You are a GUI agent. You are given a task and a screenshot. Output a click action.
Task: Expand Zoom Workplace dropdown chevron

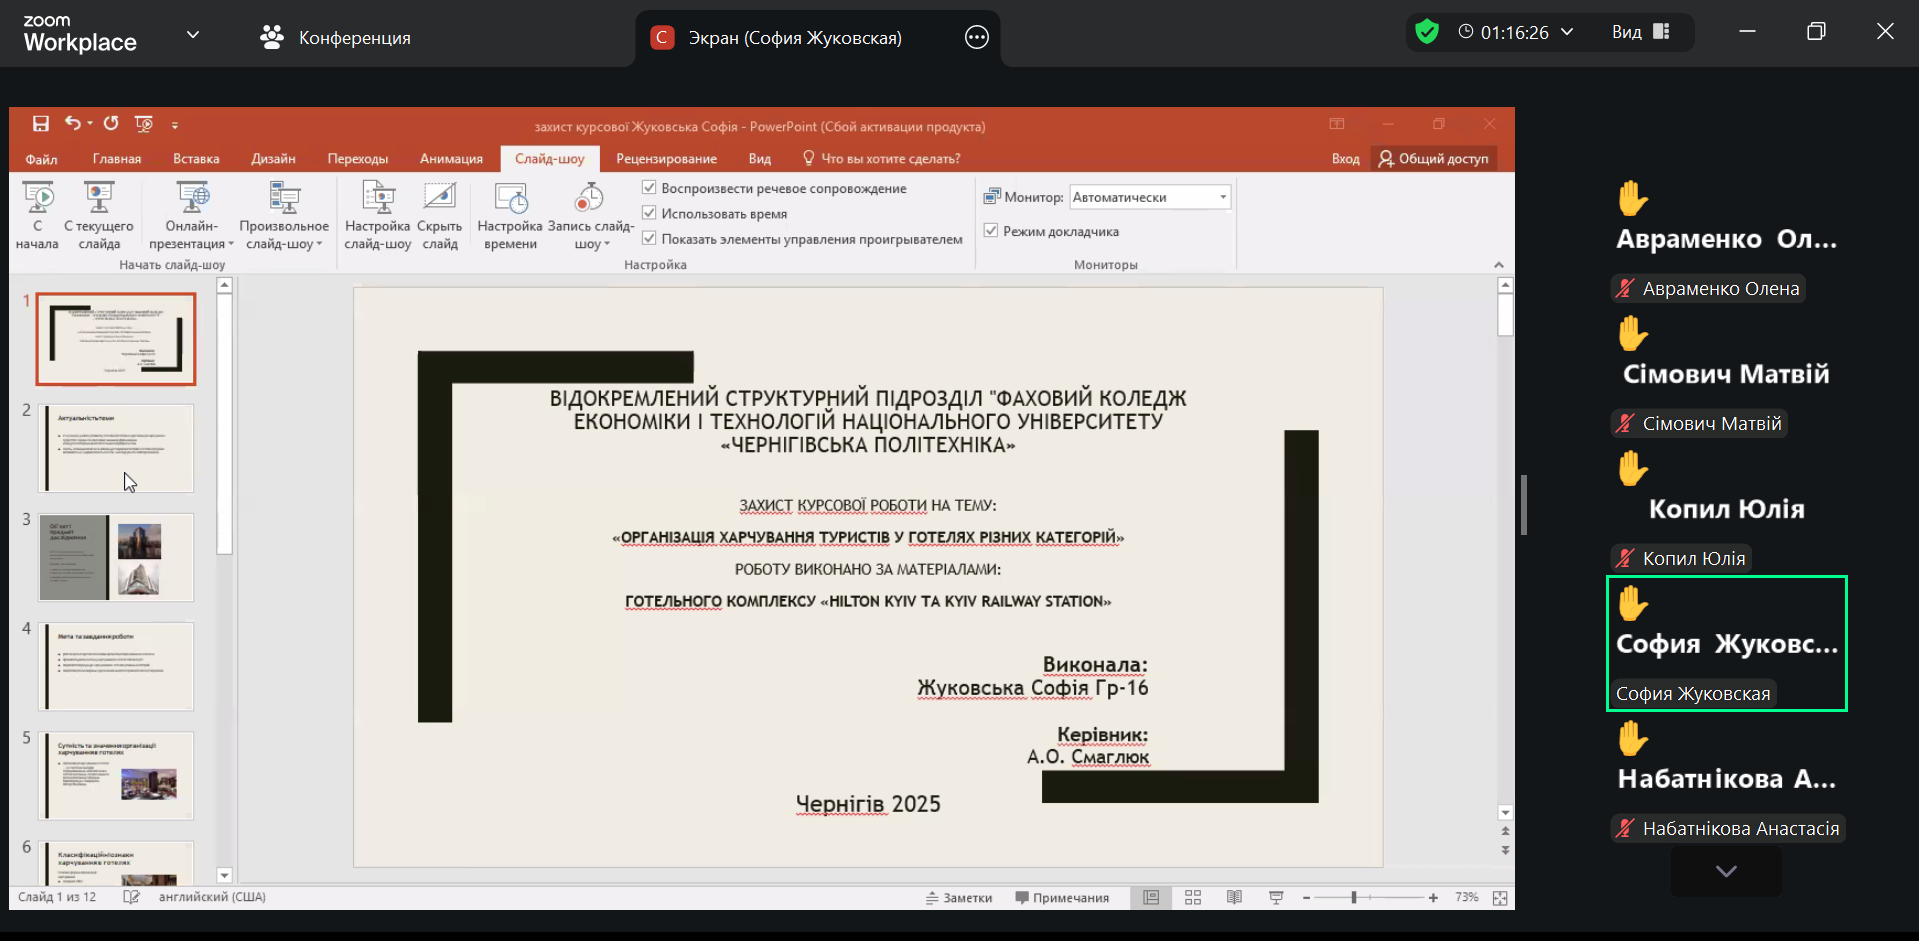point(193,35)
